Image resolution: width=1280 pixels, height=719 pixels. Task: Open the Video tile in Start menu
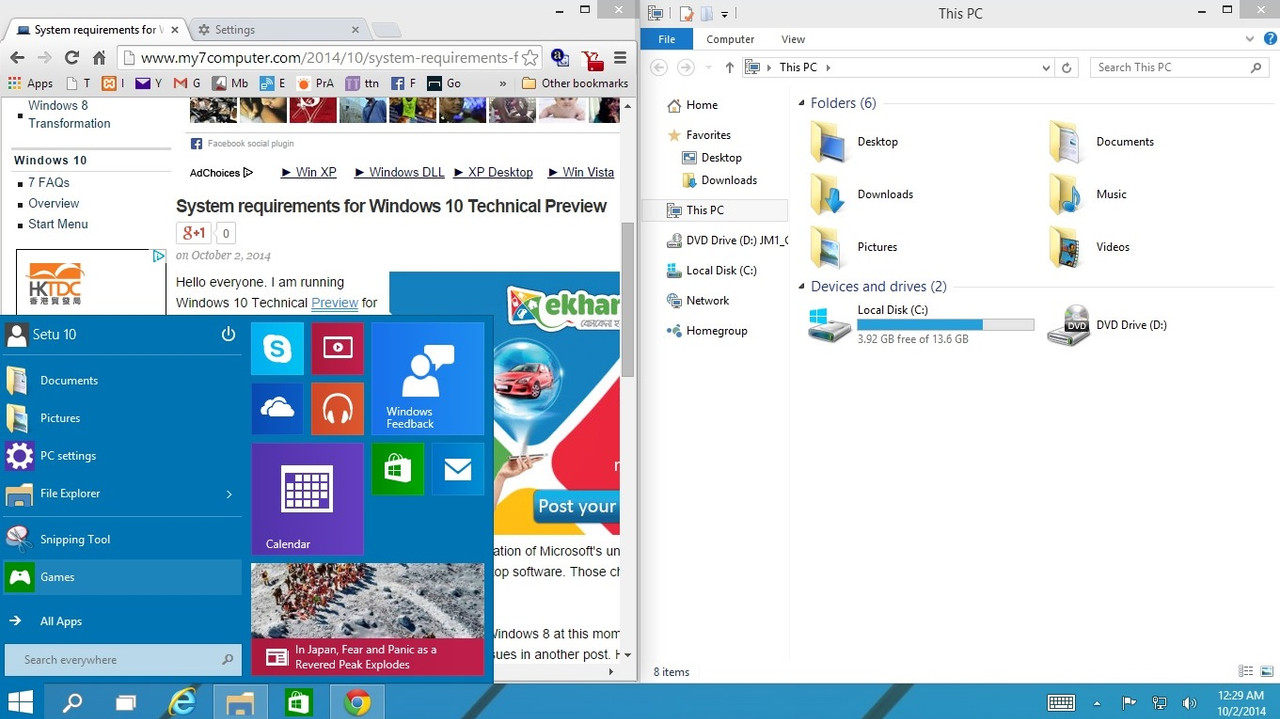click(x=337, y=349)
